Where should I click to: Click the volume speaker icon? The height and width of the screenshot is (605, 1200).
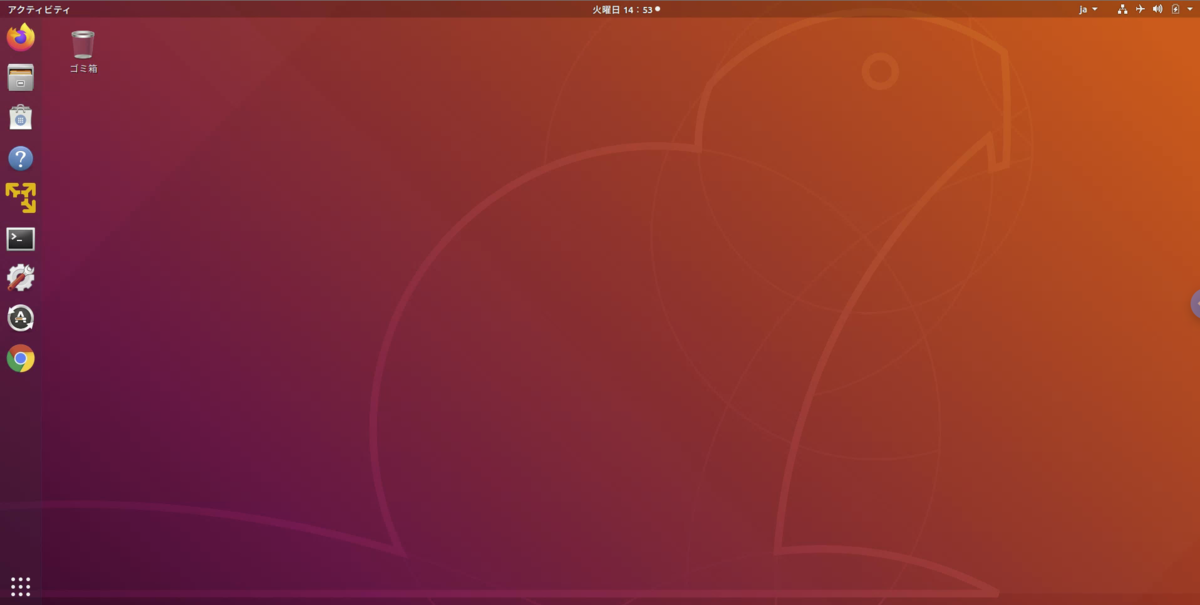coord(1157,9)
